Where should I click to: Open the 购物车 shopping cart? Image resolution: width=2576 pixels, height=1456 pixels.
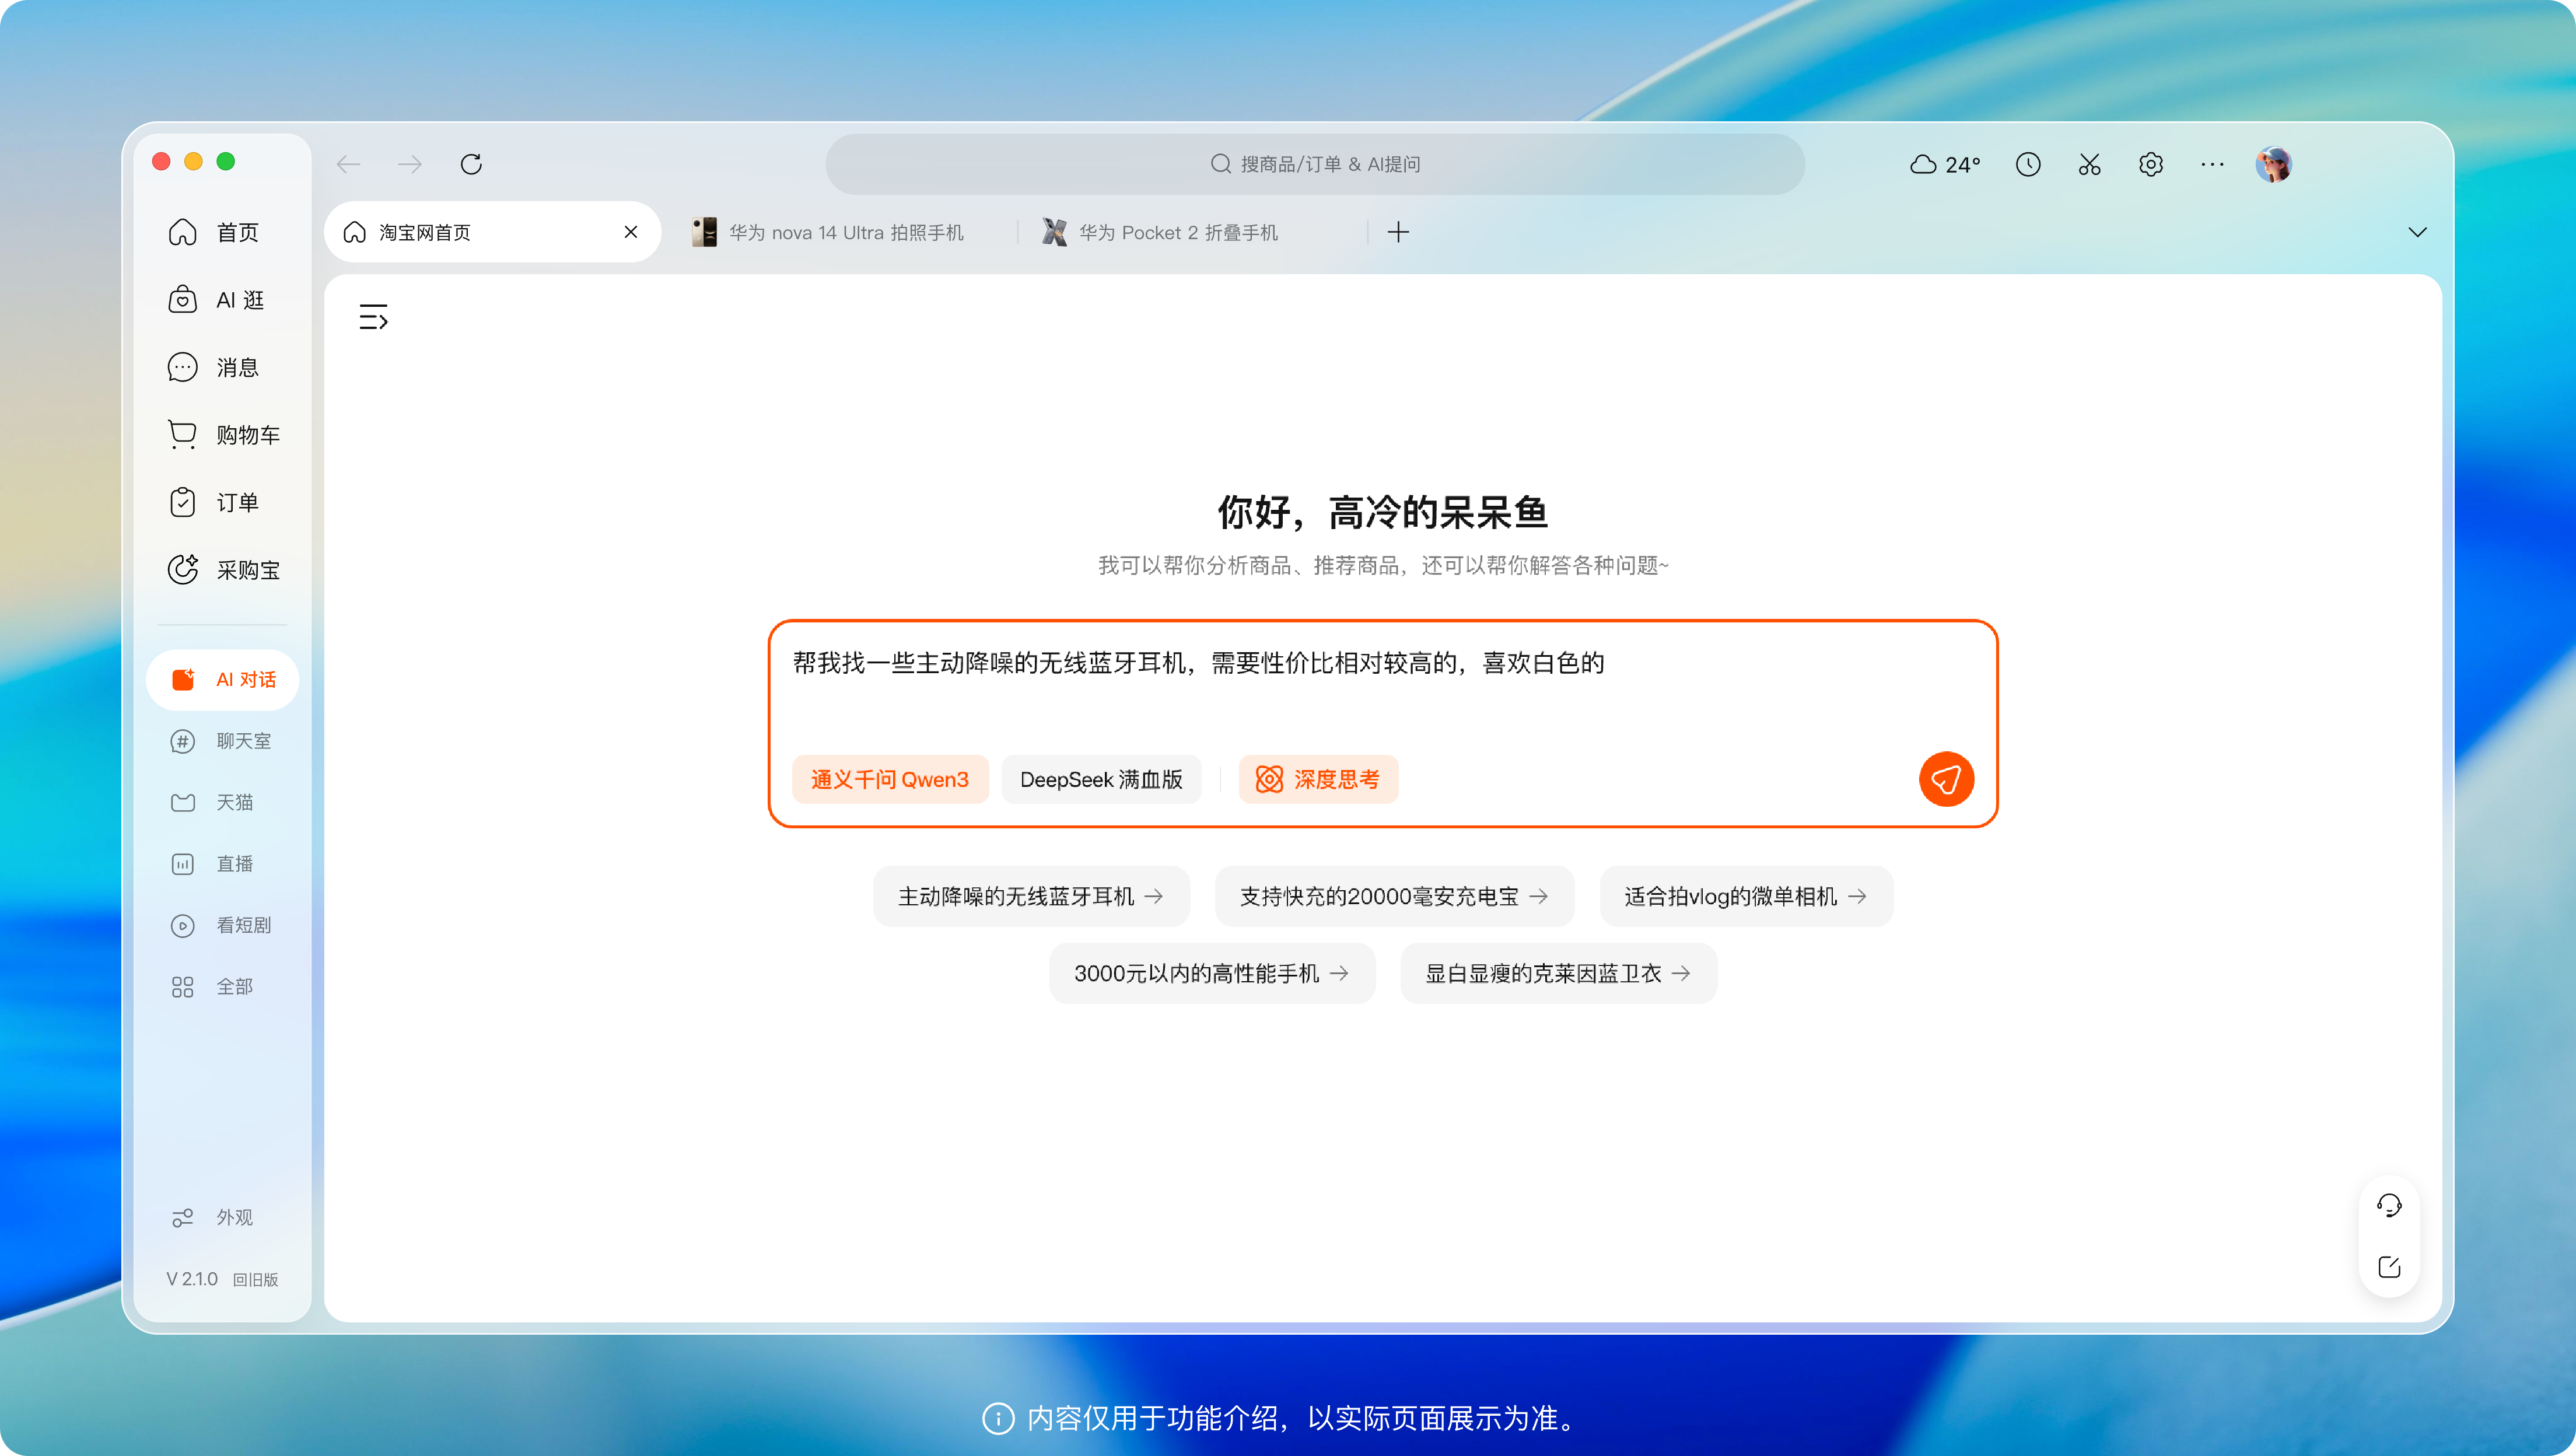click(x=222, y=434)
